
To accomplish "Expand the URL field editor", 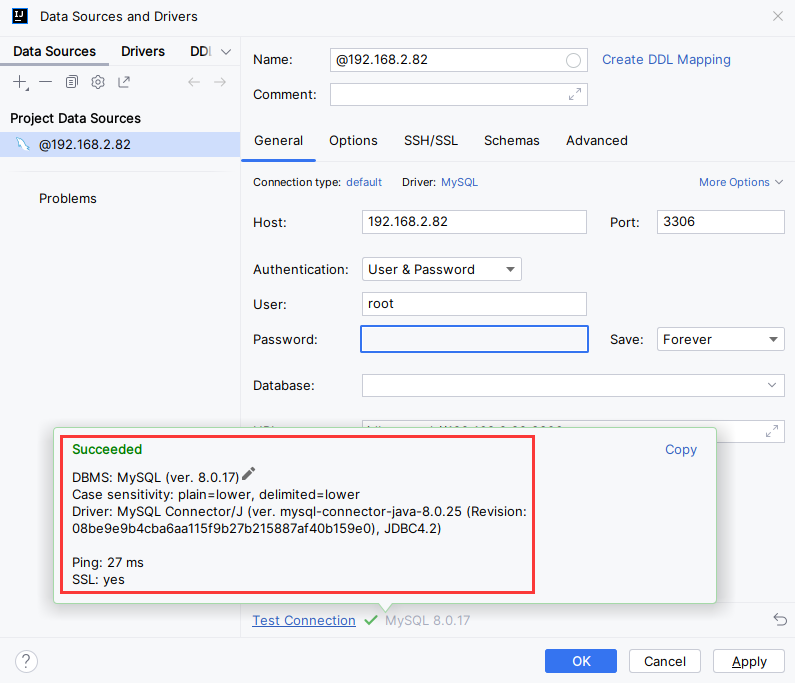I will tap(772, 431).
